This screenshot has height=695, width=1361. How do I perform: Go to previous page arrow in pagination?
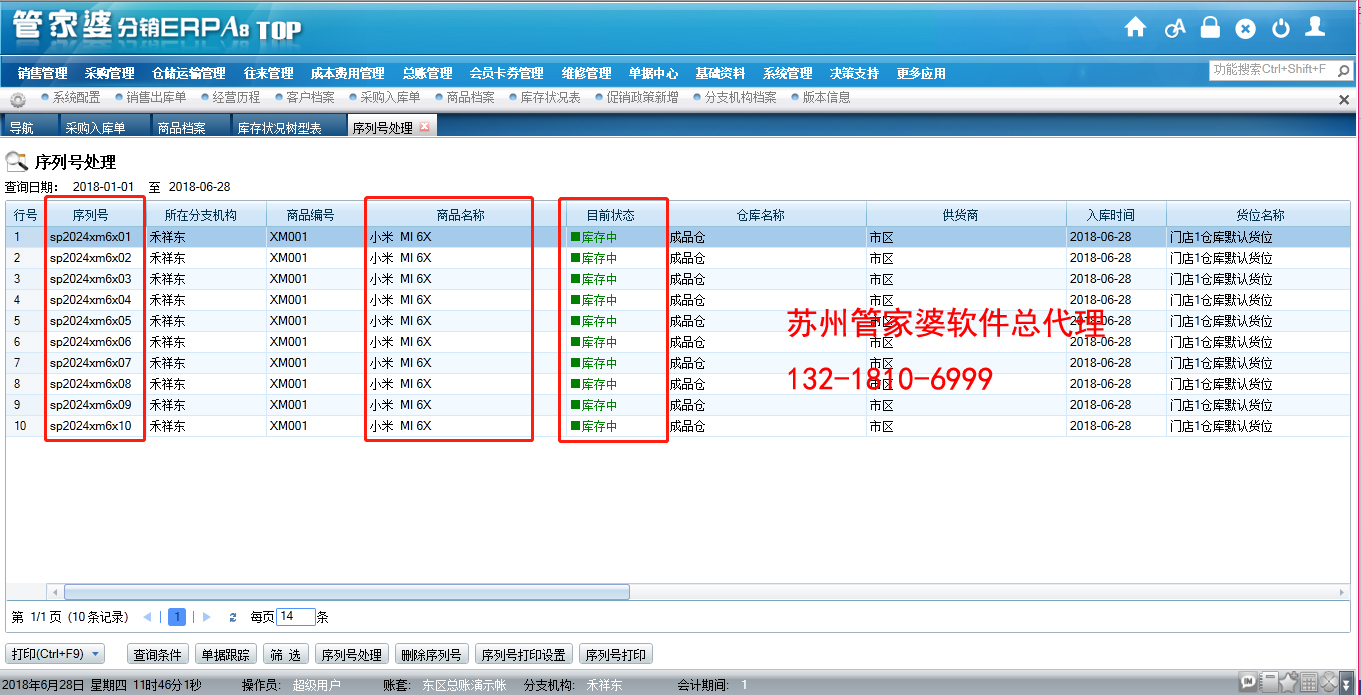tap(147, 618)
